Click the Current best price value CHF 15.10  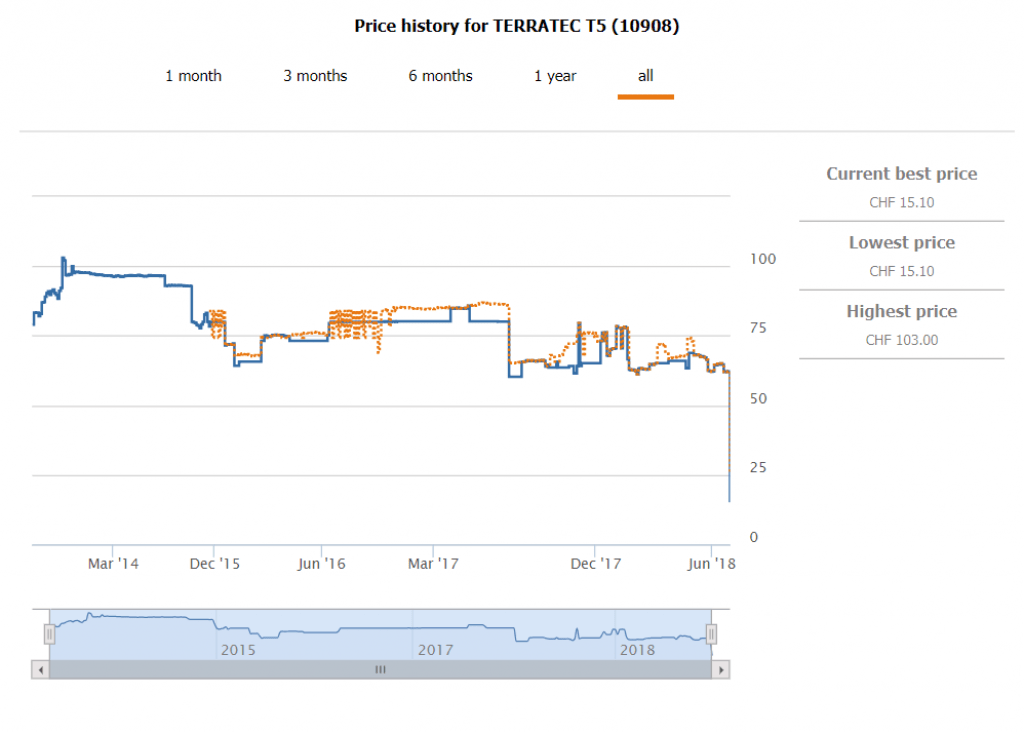pos(901,203)
